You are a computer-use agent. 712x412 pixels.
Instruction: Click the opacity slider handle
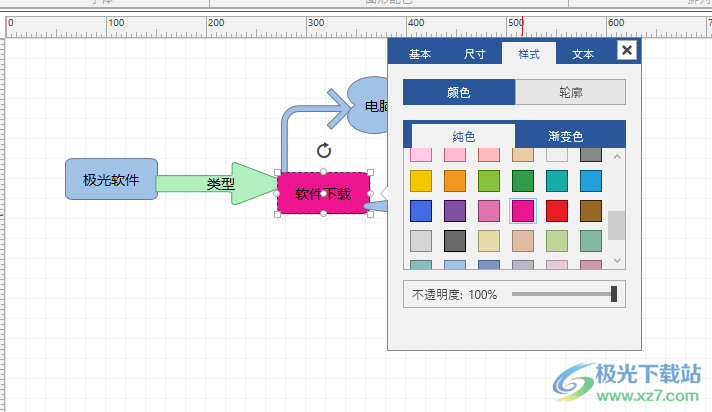[614, 294]
